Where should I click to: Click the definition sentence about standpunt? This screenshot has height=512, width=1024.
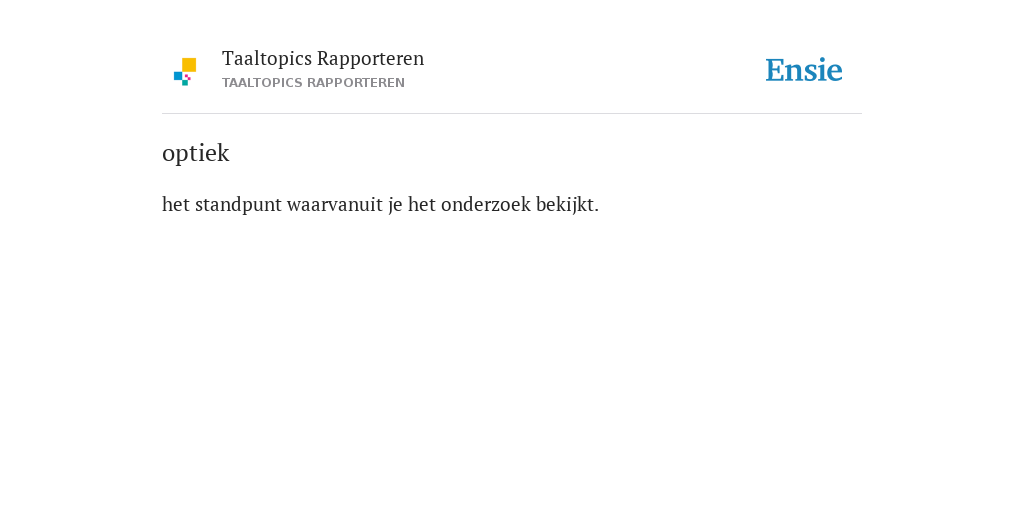380,205
